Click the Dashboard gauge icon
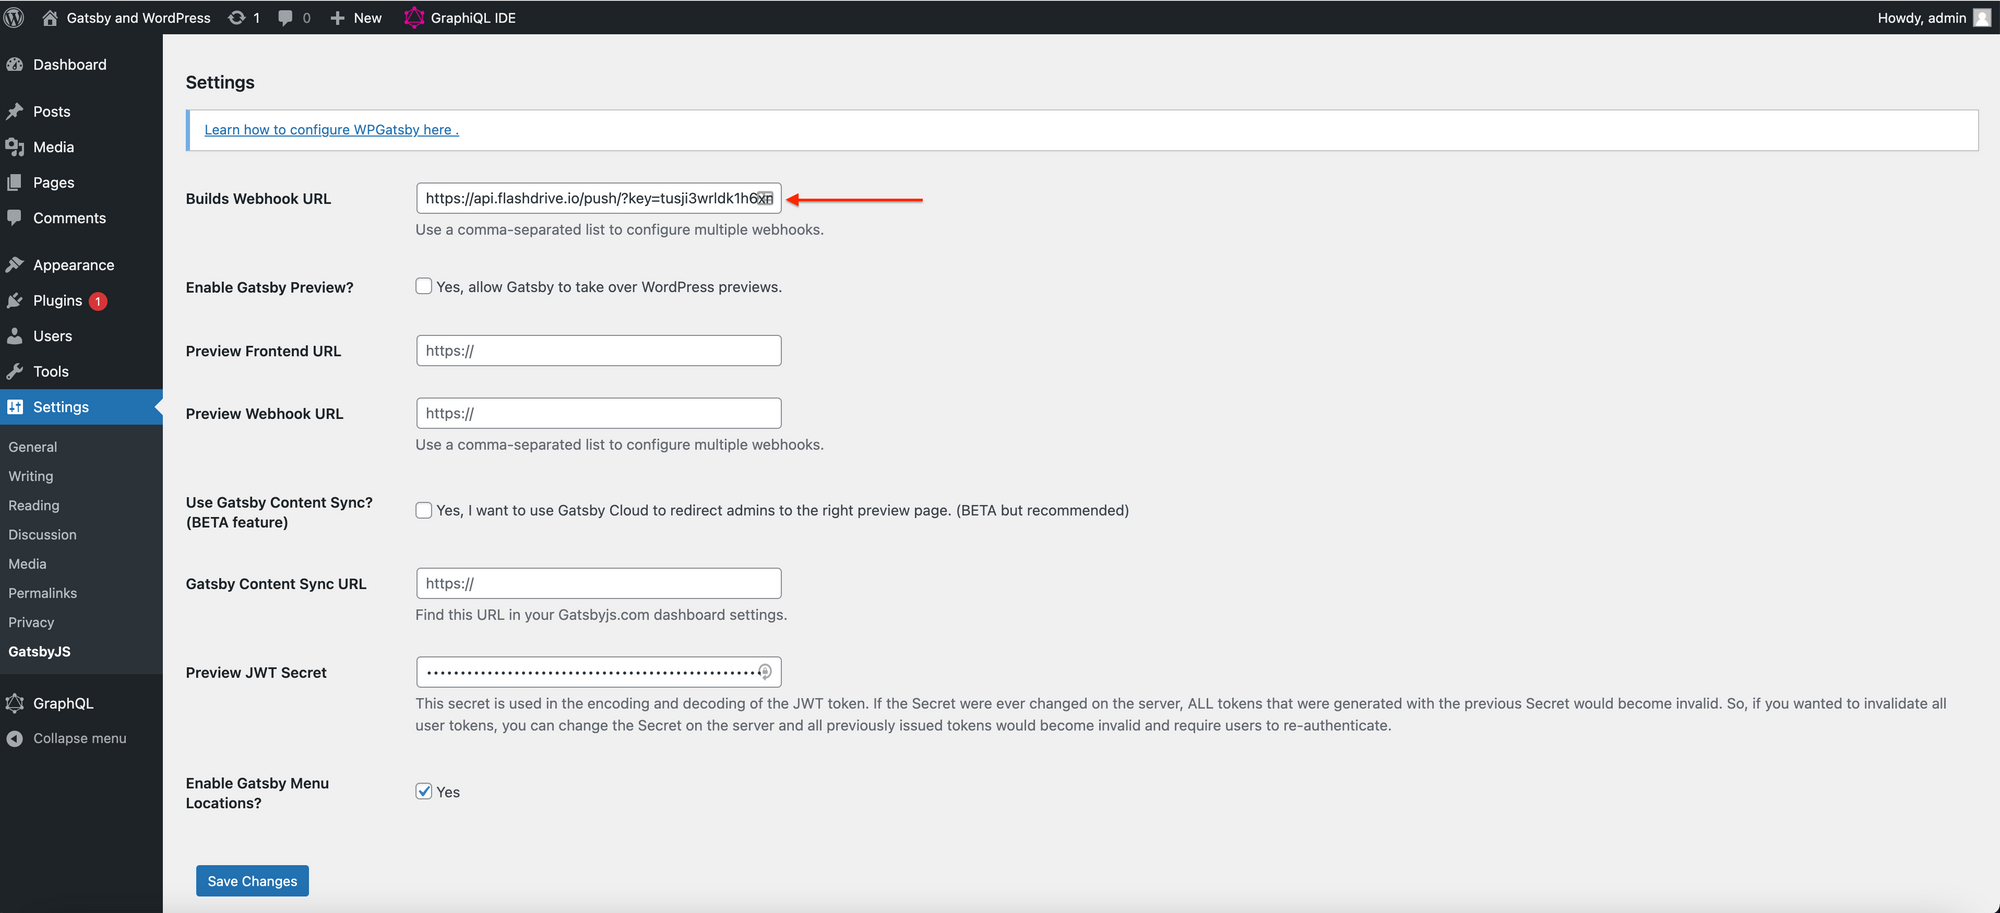The image size is (2000, 913). (x=15, y=64)
